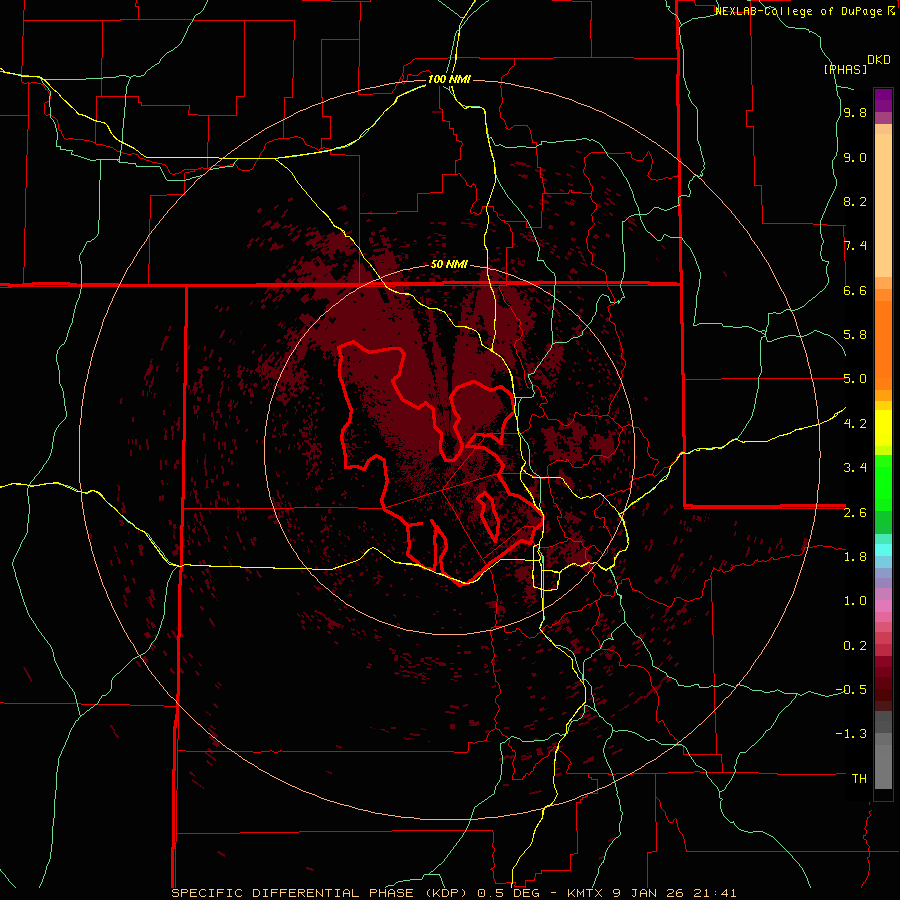Click the DKD label above color scale
This screenshot has height=900, width=900.
(879, 60)
